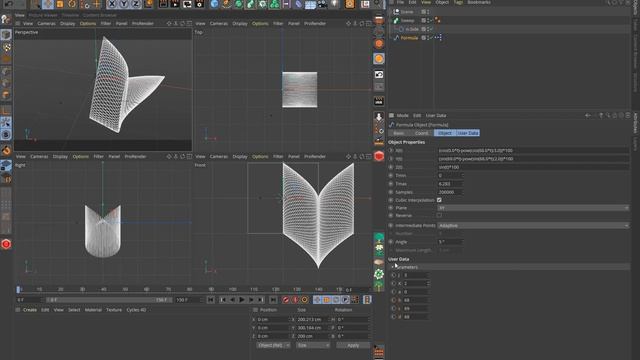The height and width of the screenshot is (360, 640).
Task: Open the Bookmarks menu in Object Manager
Action: [x=479, y=2]
